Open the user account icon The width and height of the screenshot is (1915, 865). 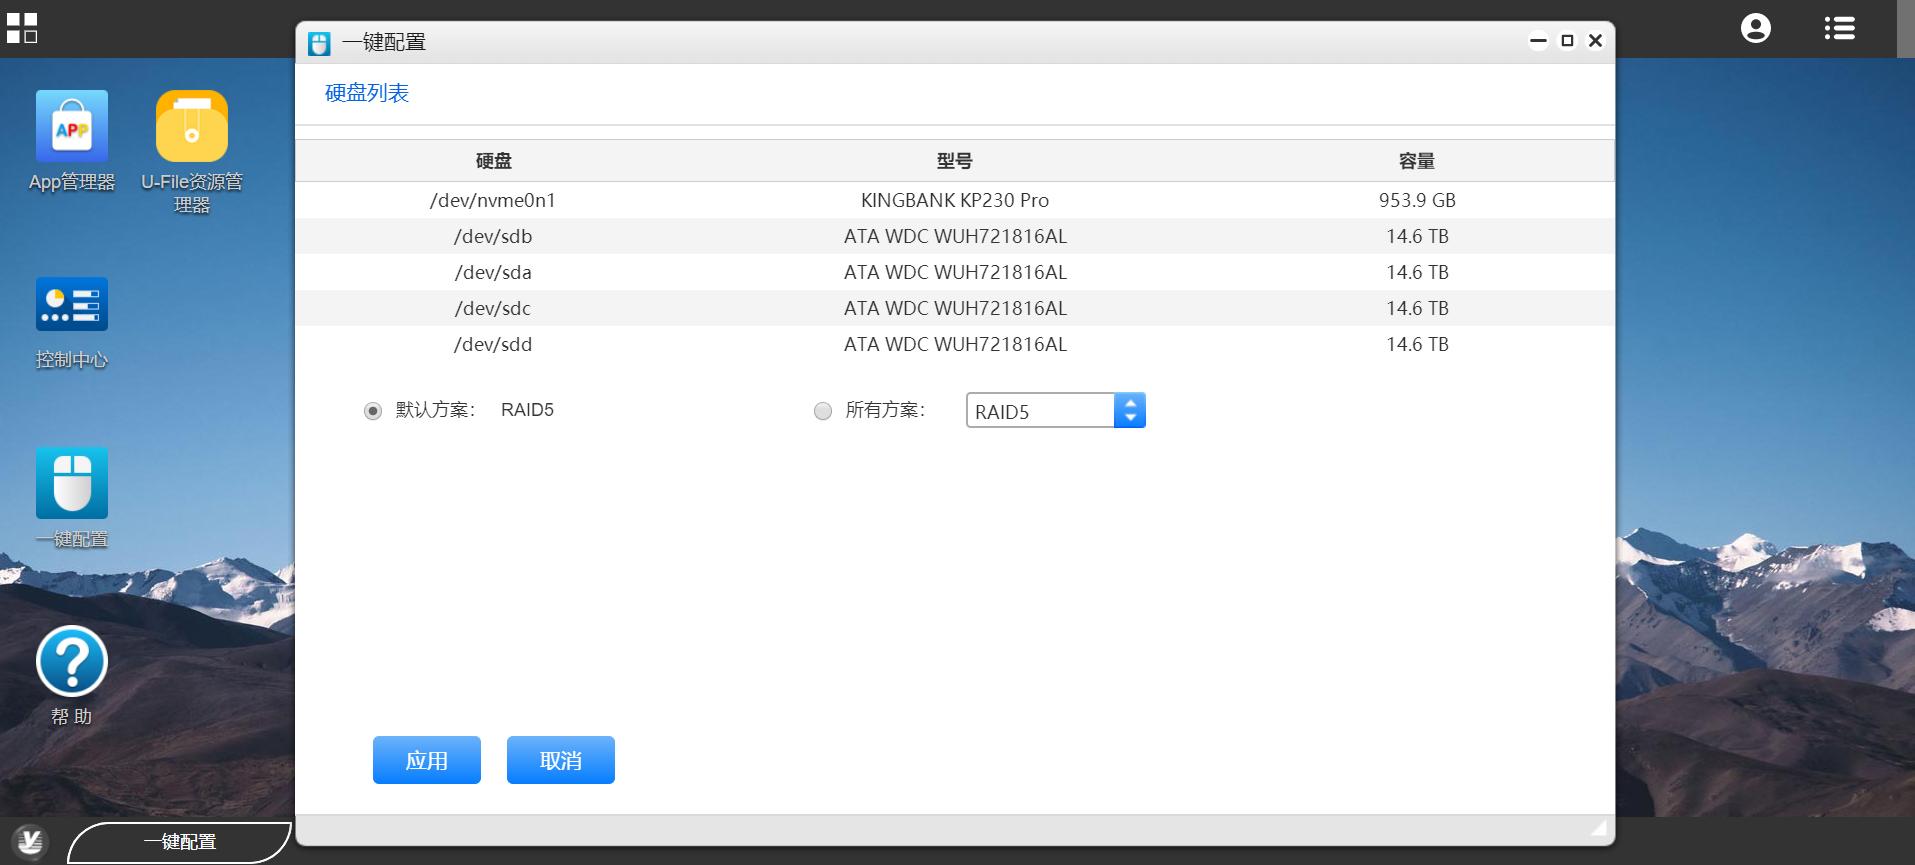tap(1756, 28)
